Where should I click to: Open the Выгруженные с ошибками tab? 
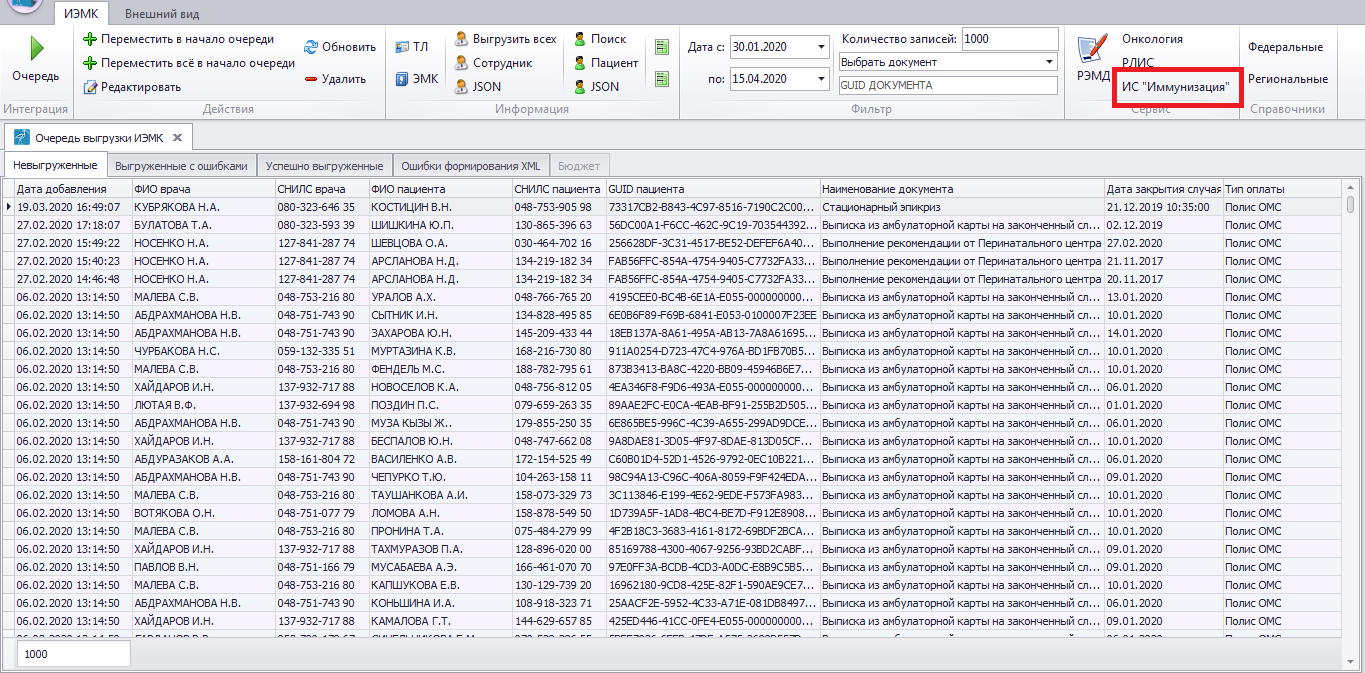tap(181, 166)
